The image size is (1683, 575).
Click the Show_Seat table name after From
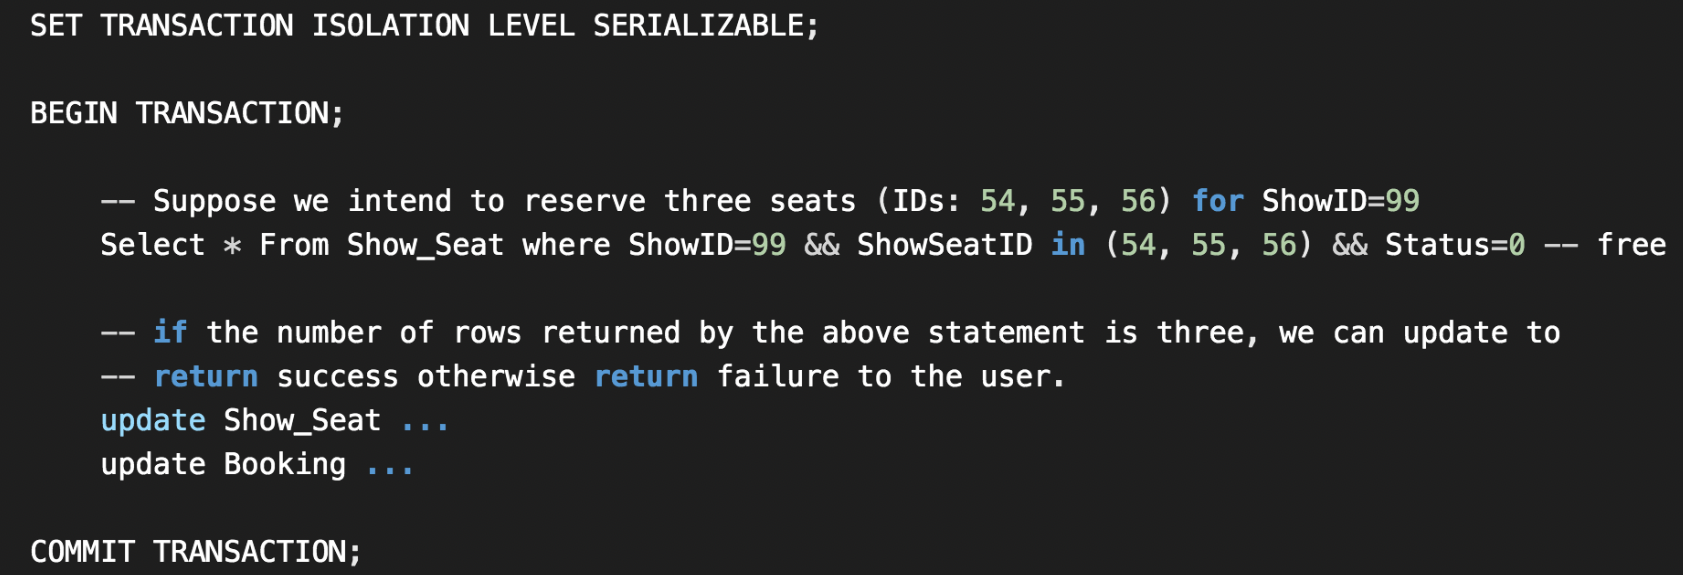[x=426, y=245]
